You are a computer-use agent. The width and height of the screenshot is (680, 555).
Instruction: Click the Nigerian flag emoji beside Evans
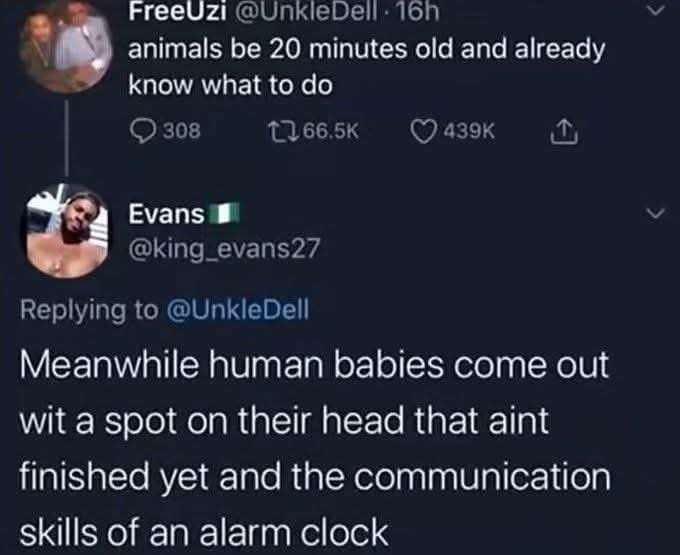(x=224, y=214)
